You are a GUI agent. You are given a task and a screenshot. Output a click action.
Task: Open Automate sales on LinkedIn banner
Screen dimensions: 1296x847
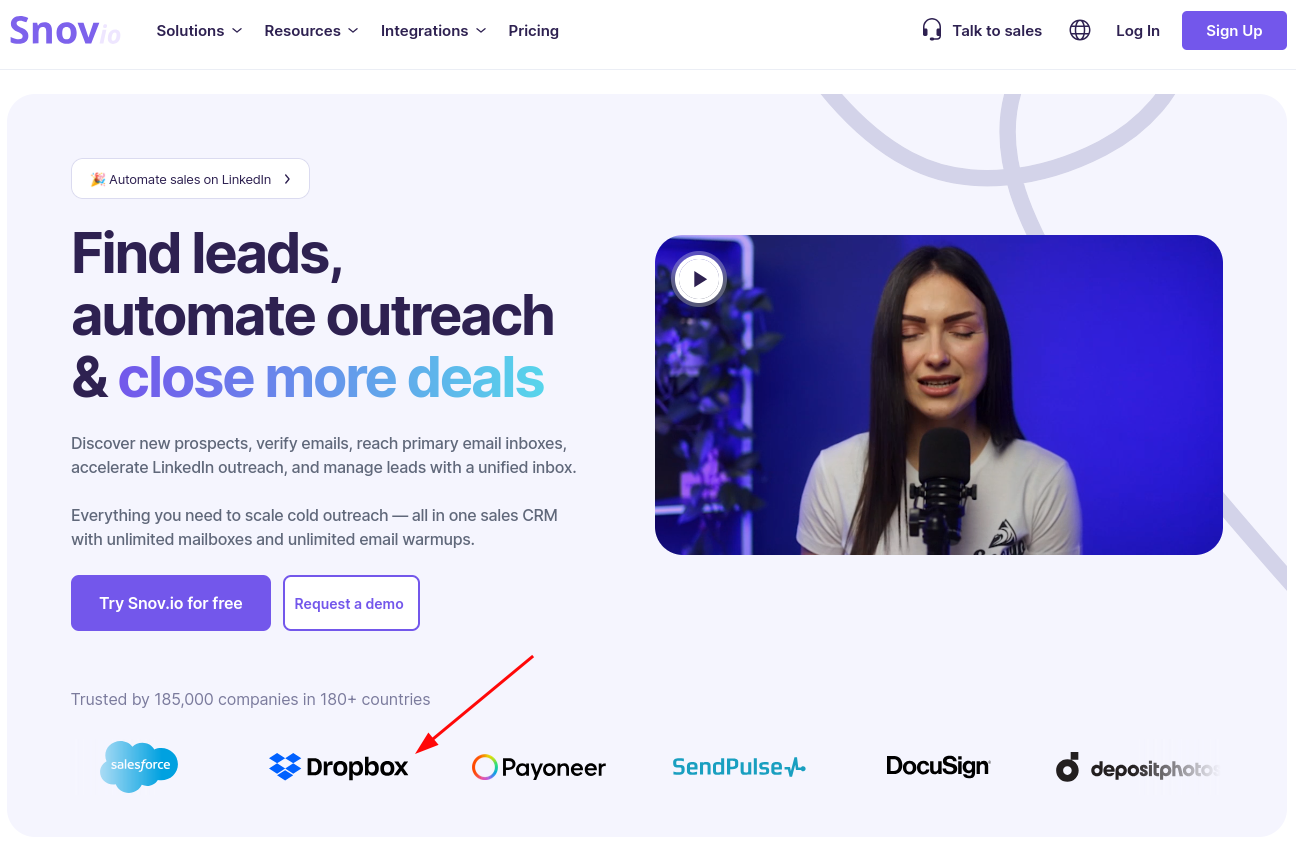tap(190, 179)
